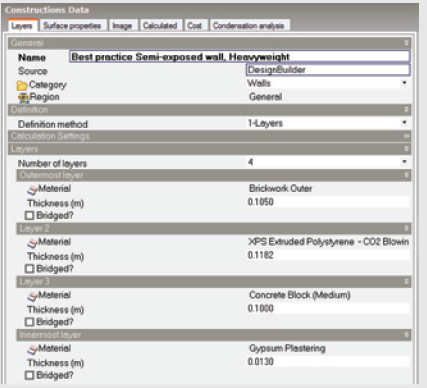
Task: Select the XPS Extruded Polystyrene material value
Action: coord(328,242)
